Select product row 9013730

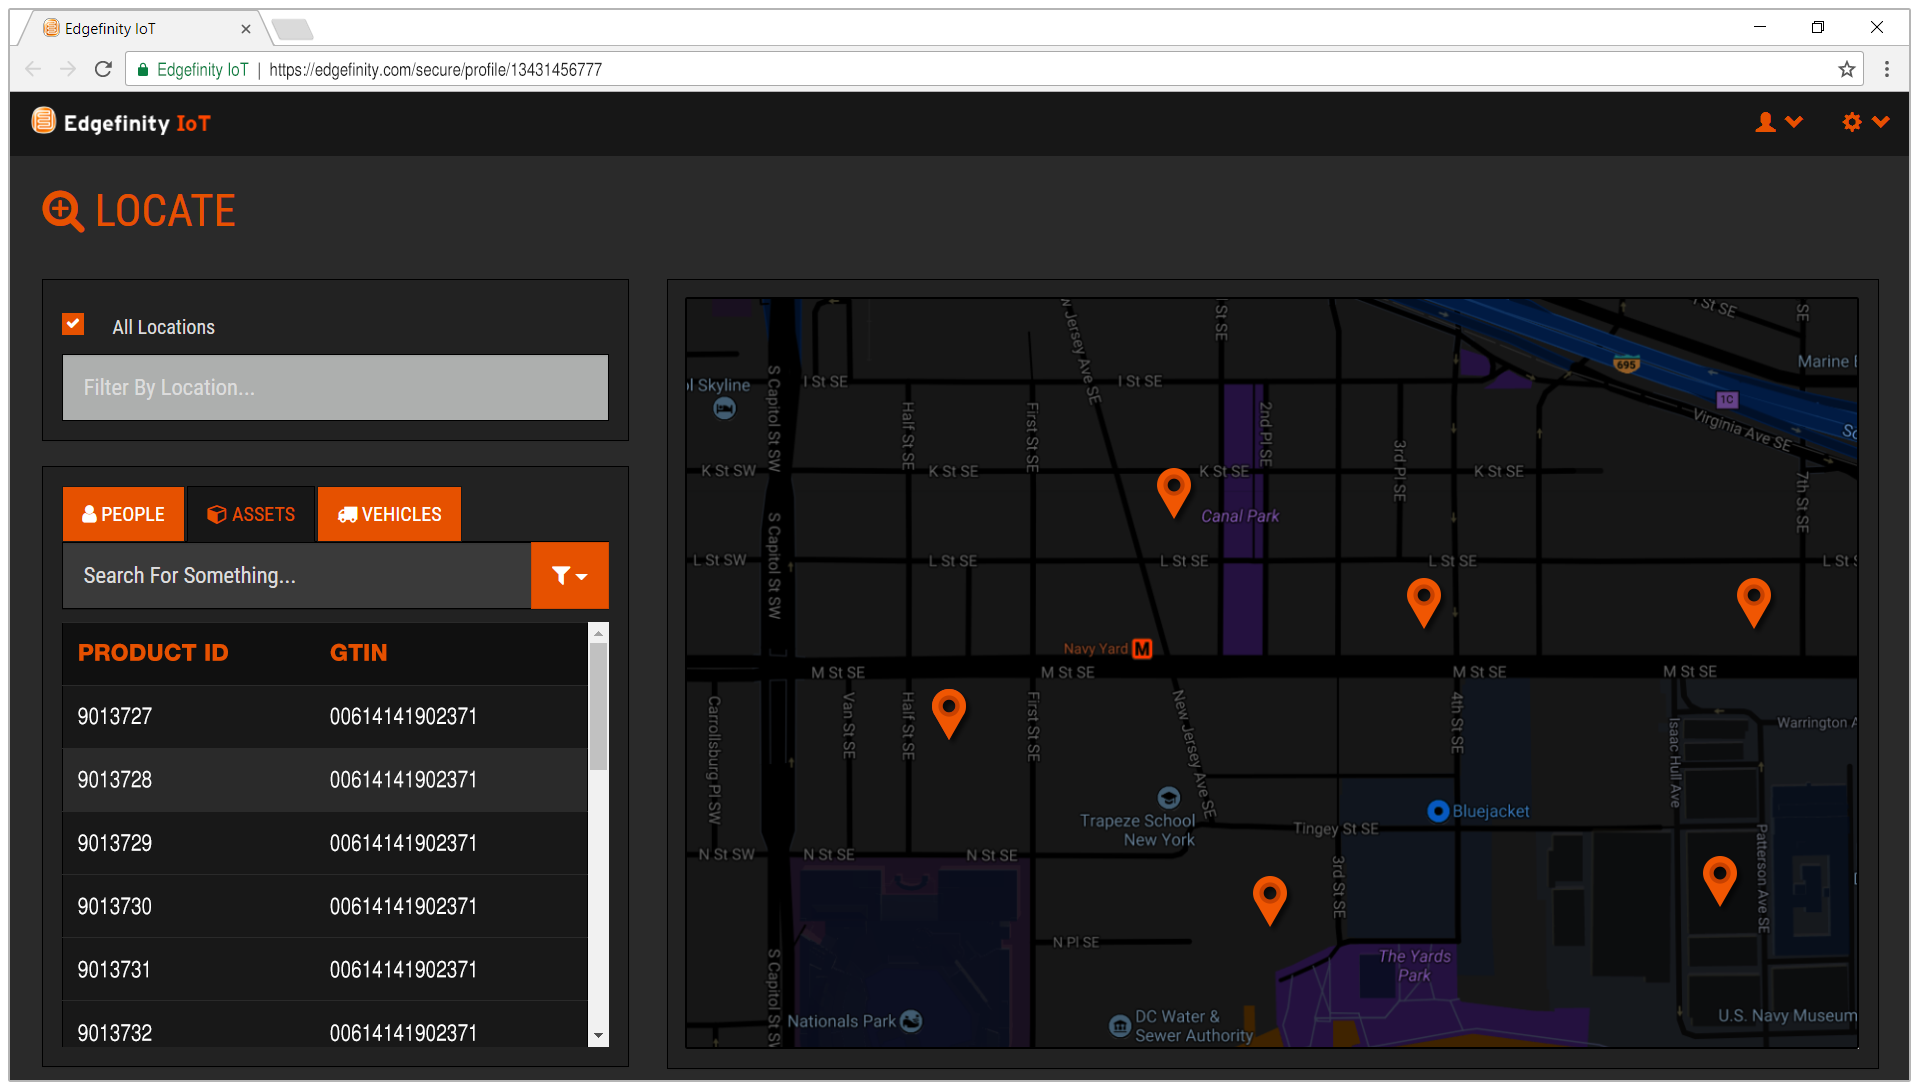click(325, 907)
